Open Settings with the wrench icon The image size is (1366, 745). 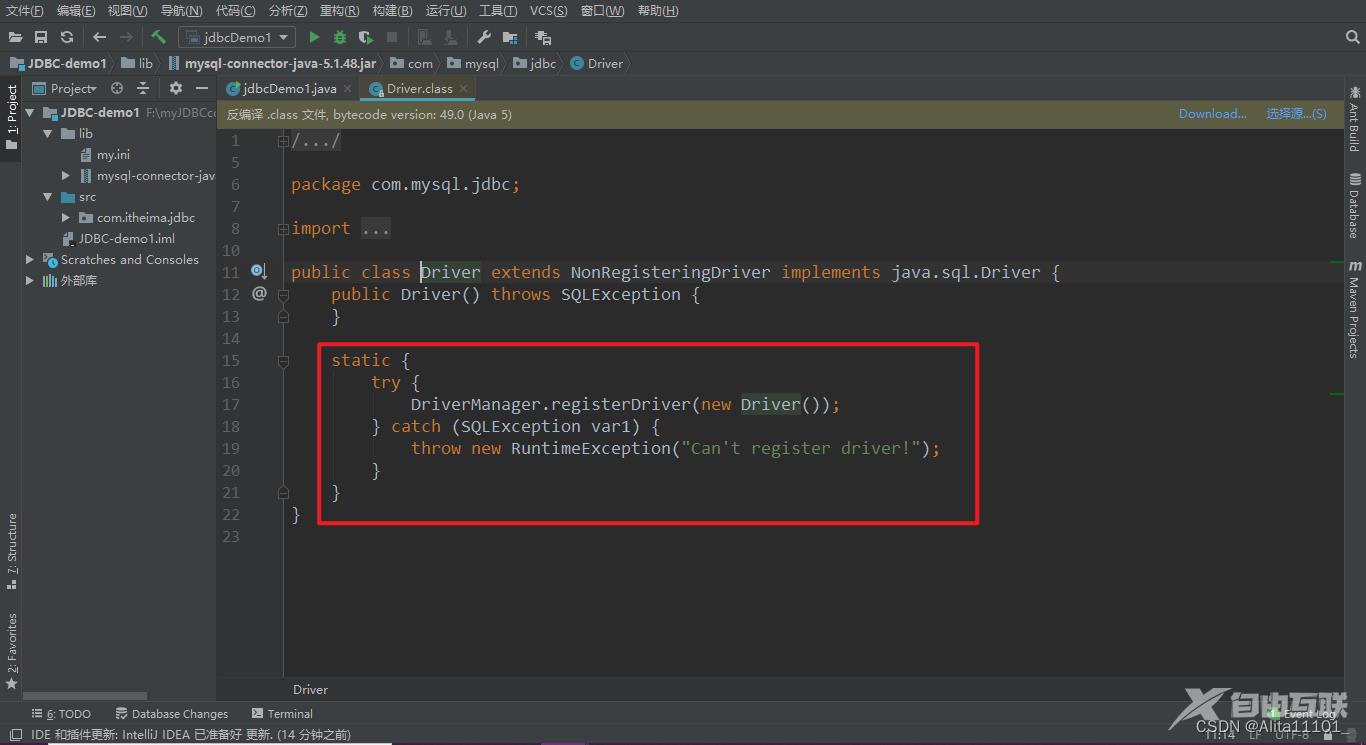(484, 37)
